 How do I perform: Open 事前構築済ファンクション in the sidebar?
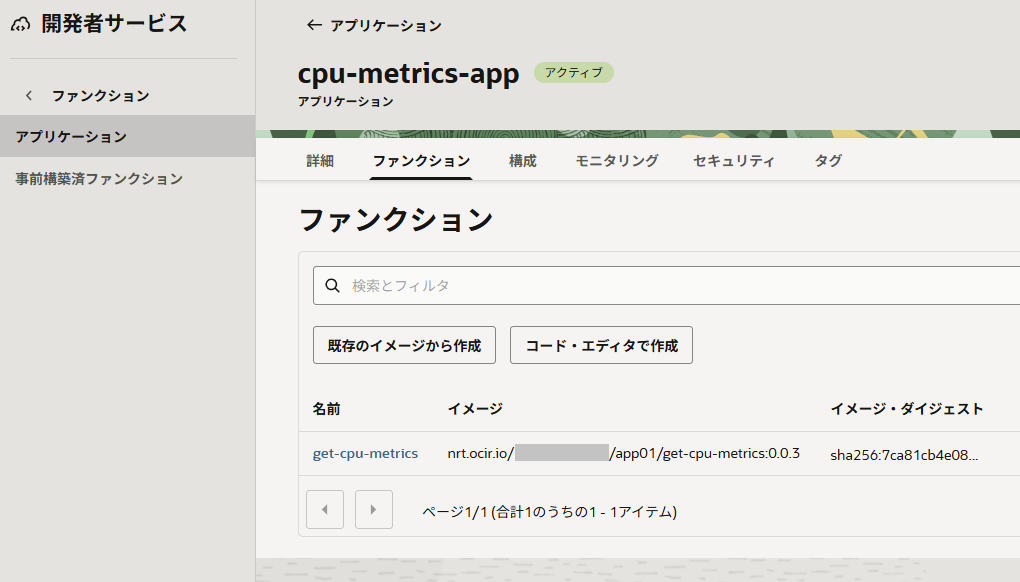(99, 179)
